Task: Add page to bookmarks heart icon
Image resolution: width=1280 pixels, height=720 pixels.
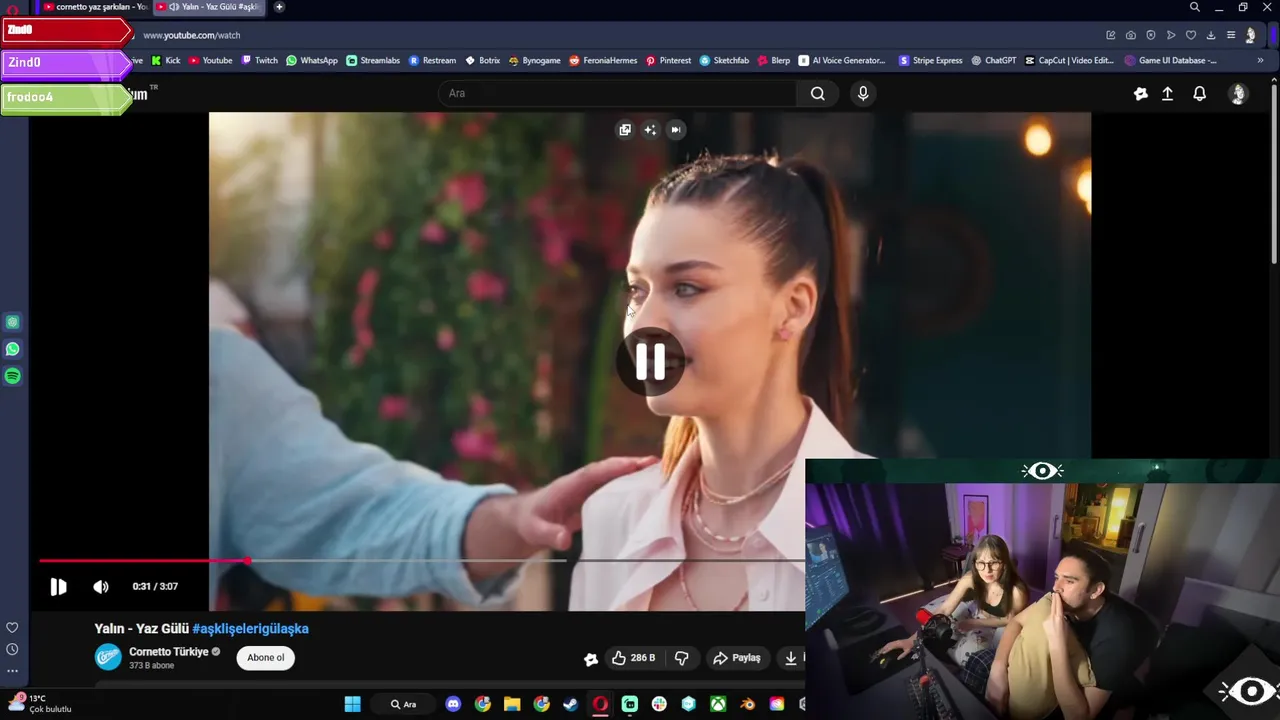Action: [x=1191, y=35]
